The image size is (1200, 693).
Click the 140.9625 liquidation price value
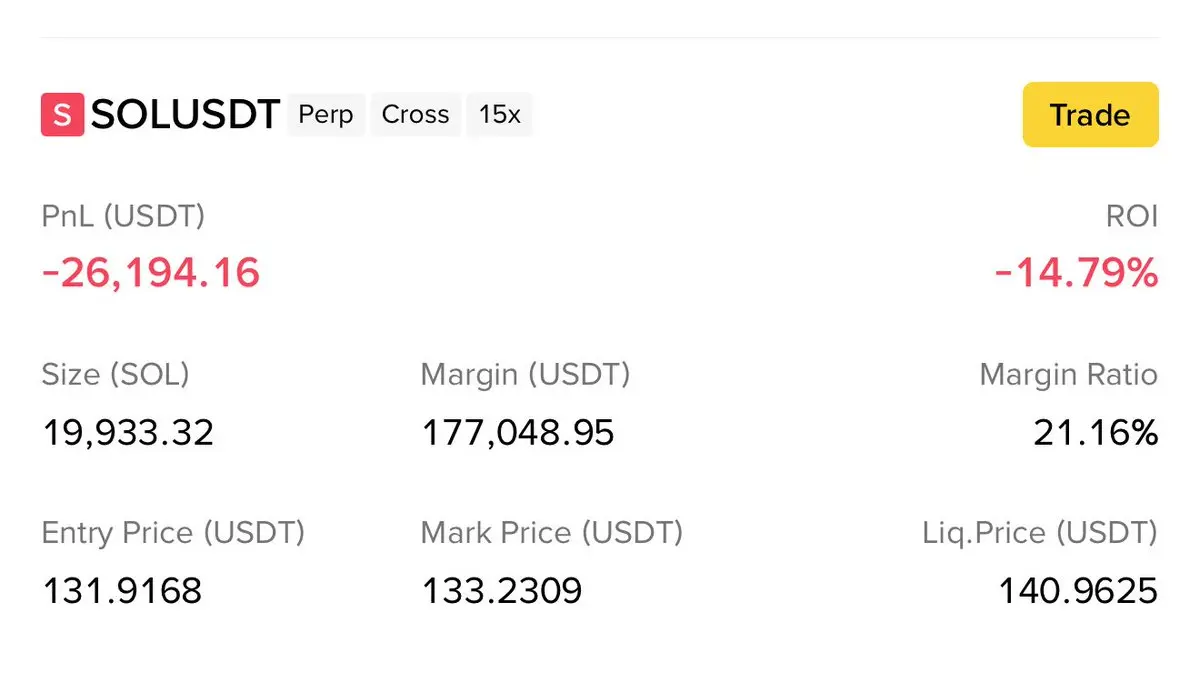tap(1078, 591)
